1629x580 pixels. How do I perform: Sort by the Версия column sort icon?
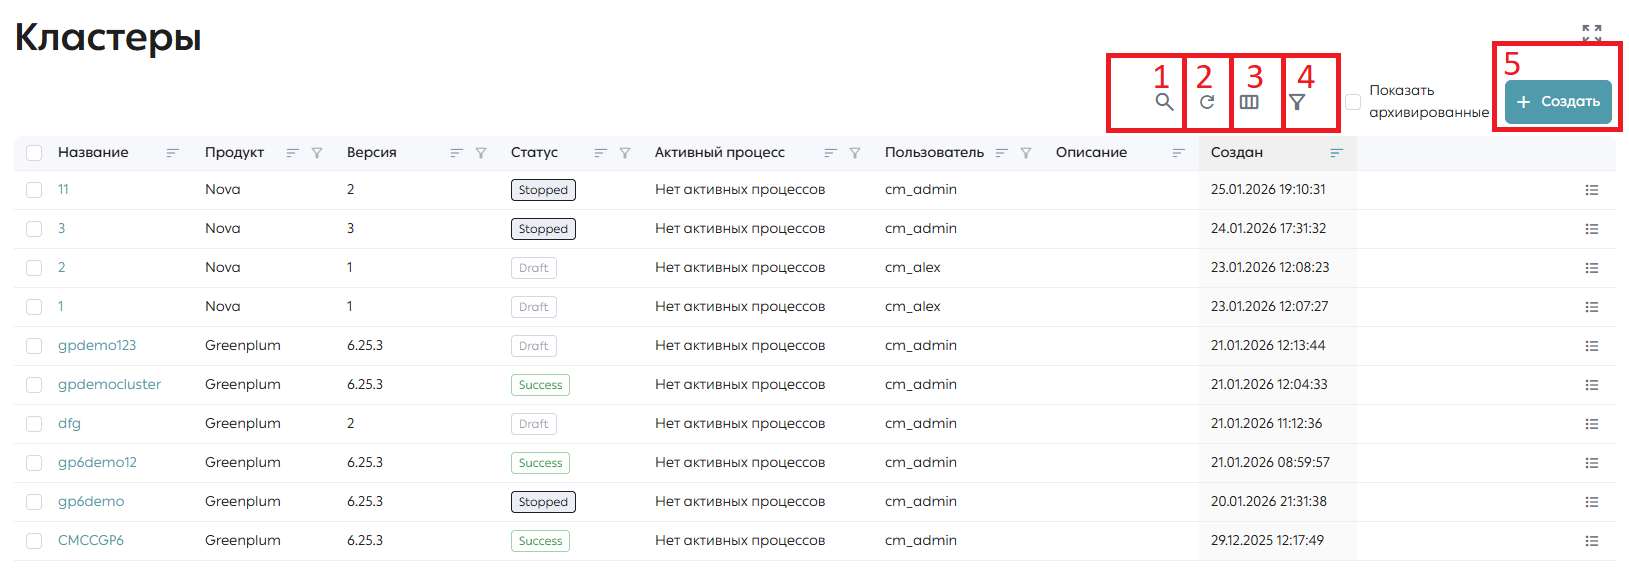(456, 153)
